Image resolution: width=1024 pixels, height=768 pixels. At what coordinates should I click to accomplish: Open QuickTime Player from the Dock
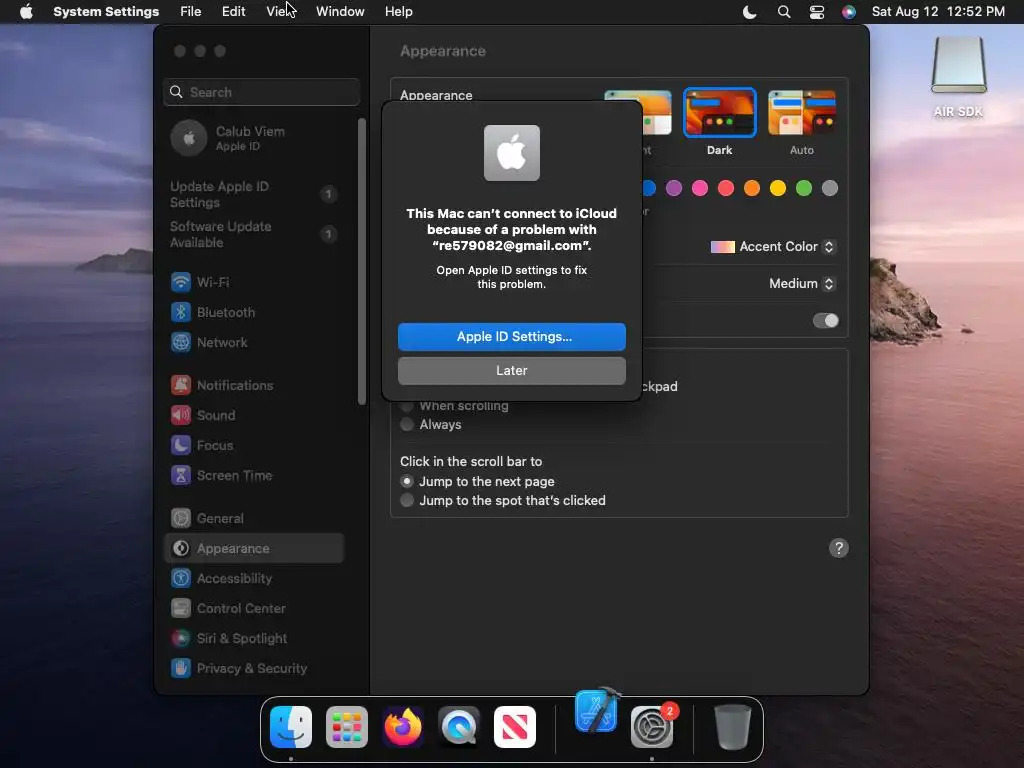coord(458,727)
